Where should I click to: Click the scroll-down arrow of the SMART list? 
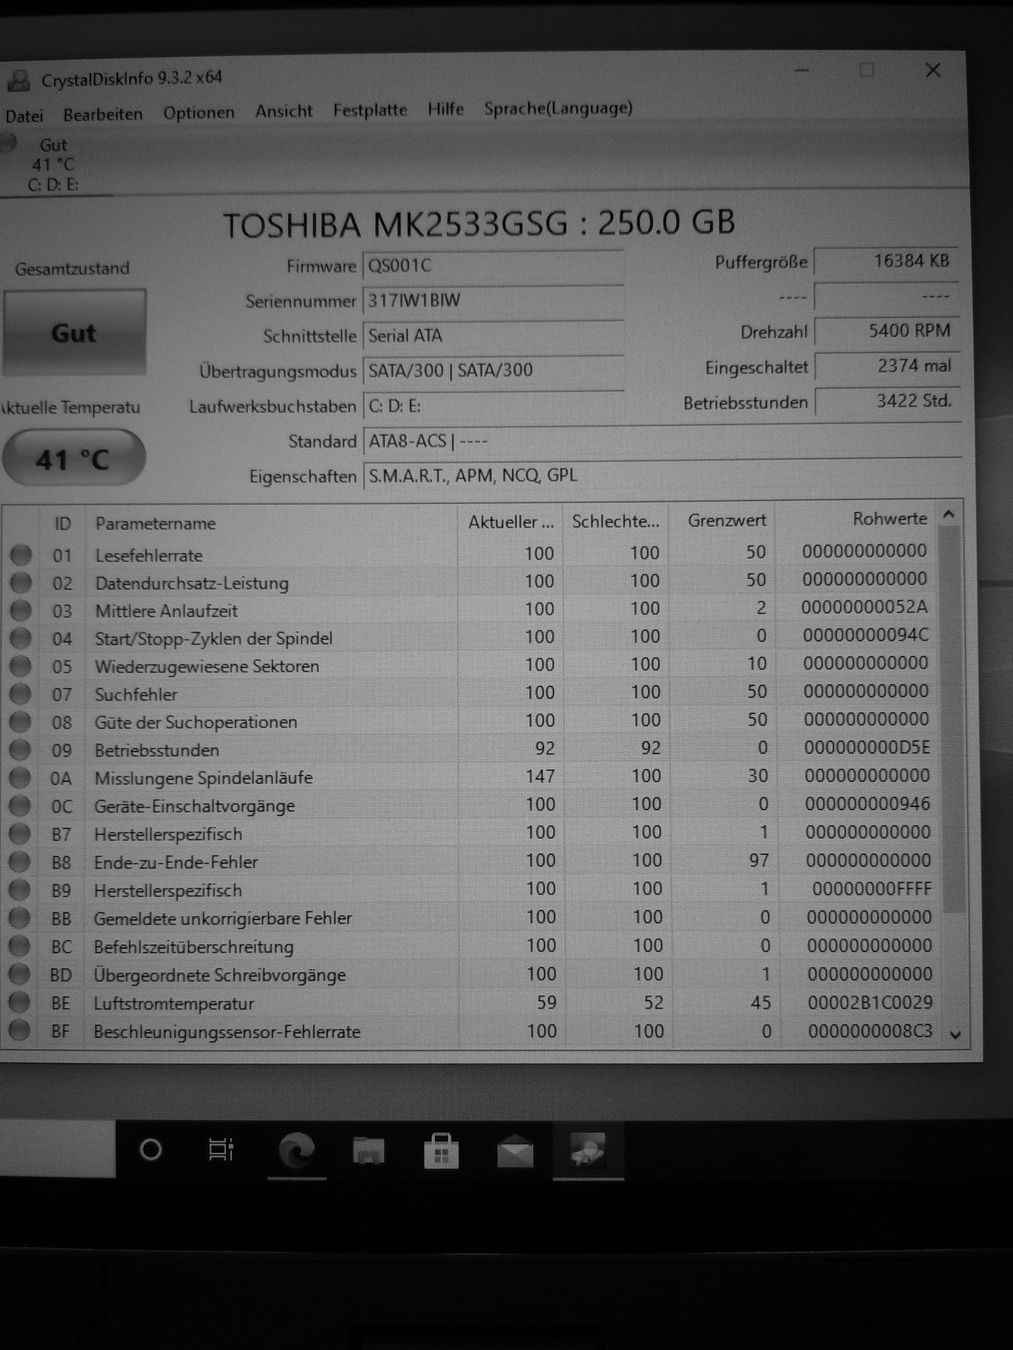955,1035
